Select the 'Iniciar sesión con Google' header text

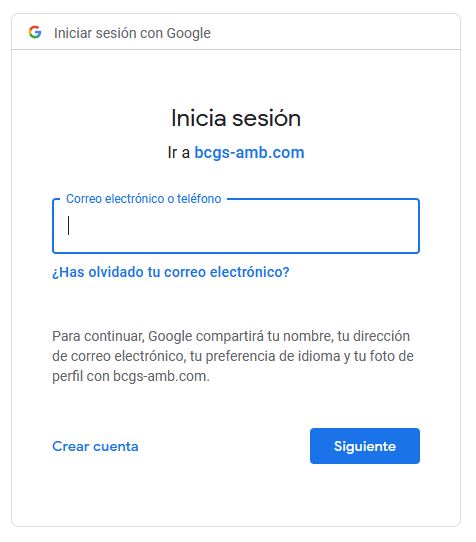click(132, 33)
